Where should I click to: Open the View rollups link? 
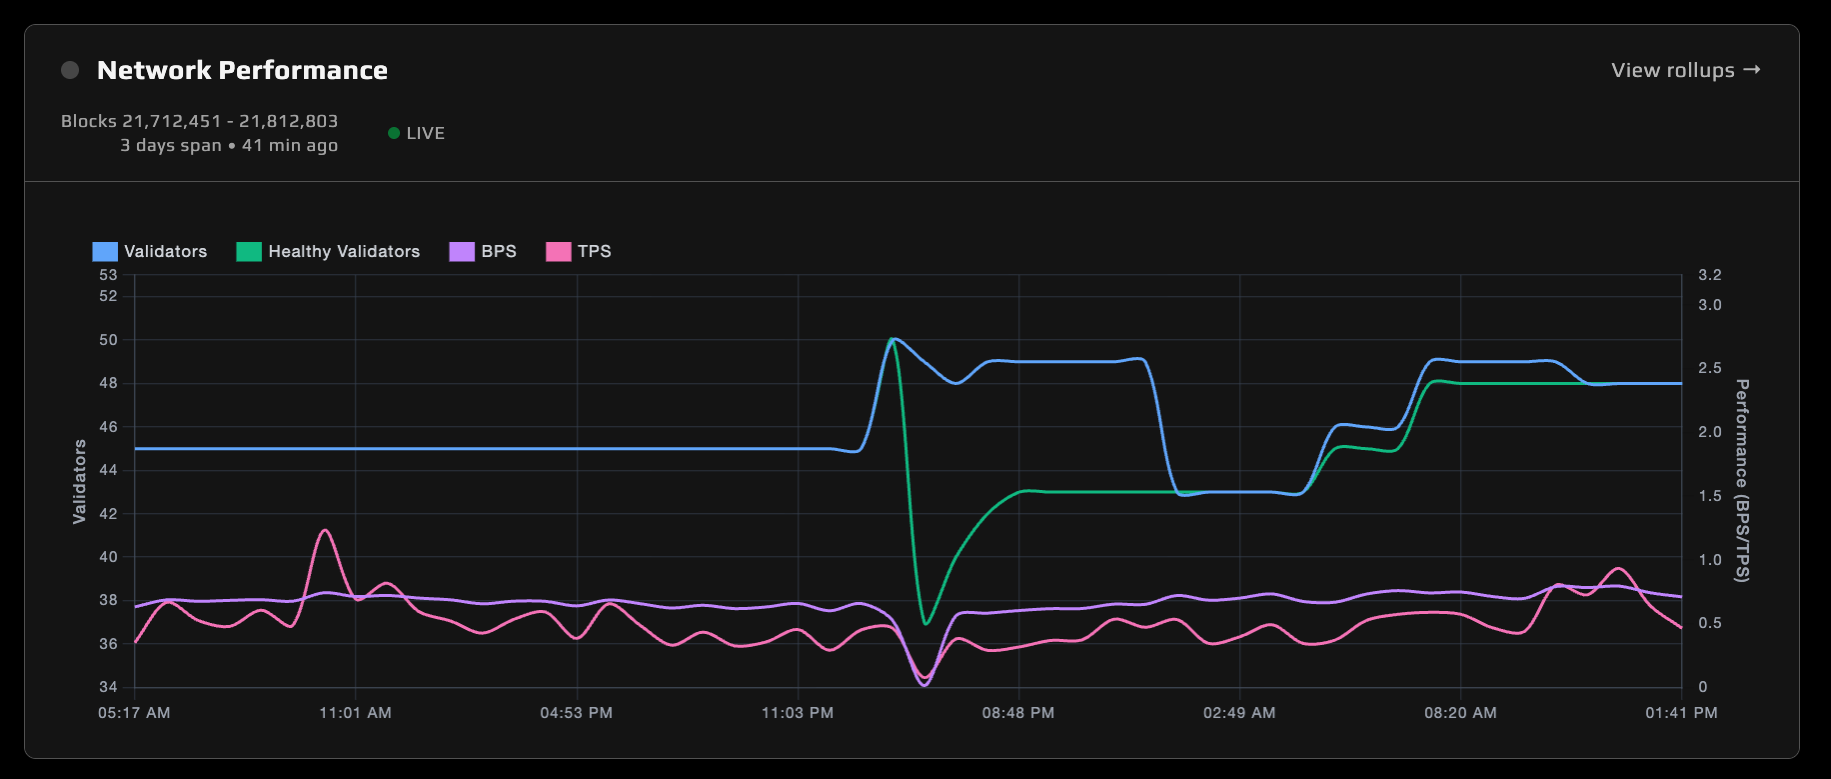1673,70
